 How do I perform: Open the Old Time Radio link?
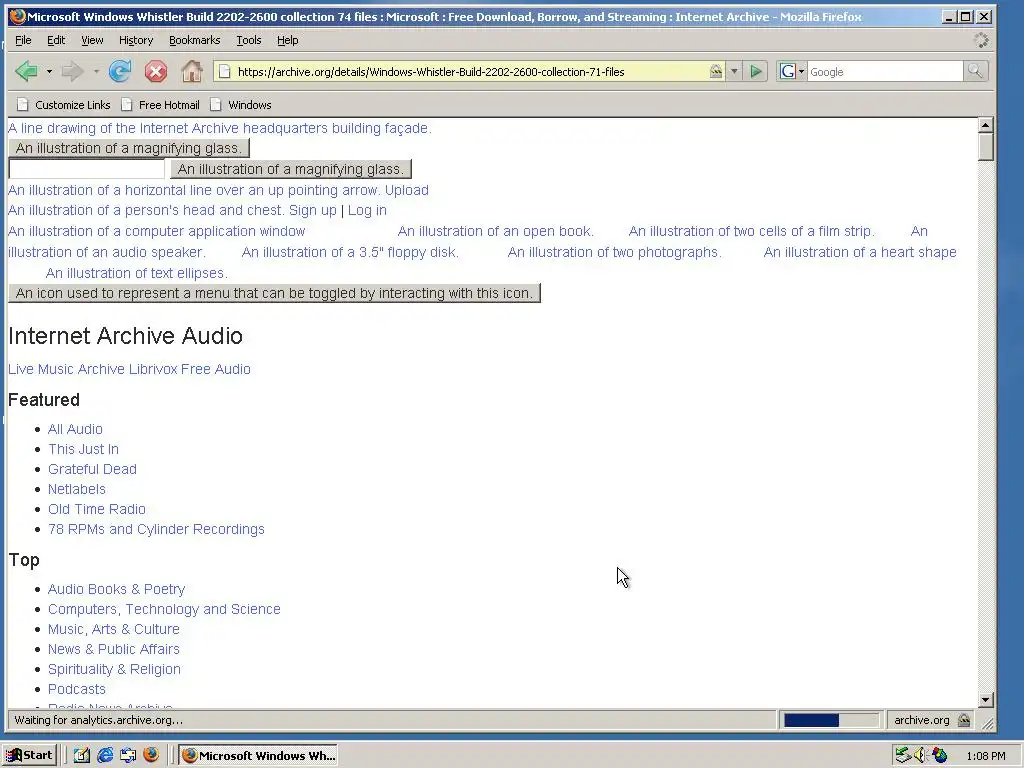(97, 509)
